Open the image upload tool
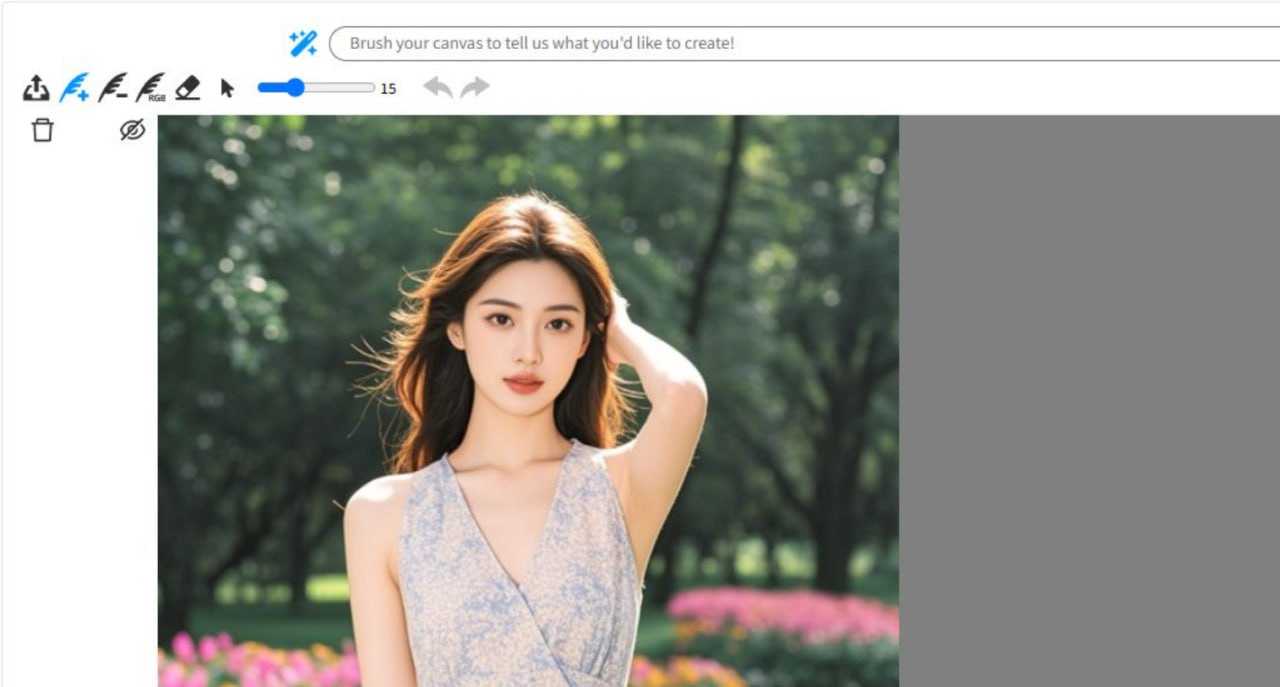The width and height of the screenshot is (1280, 687). point(36,87)
